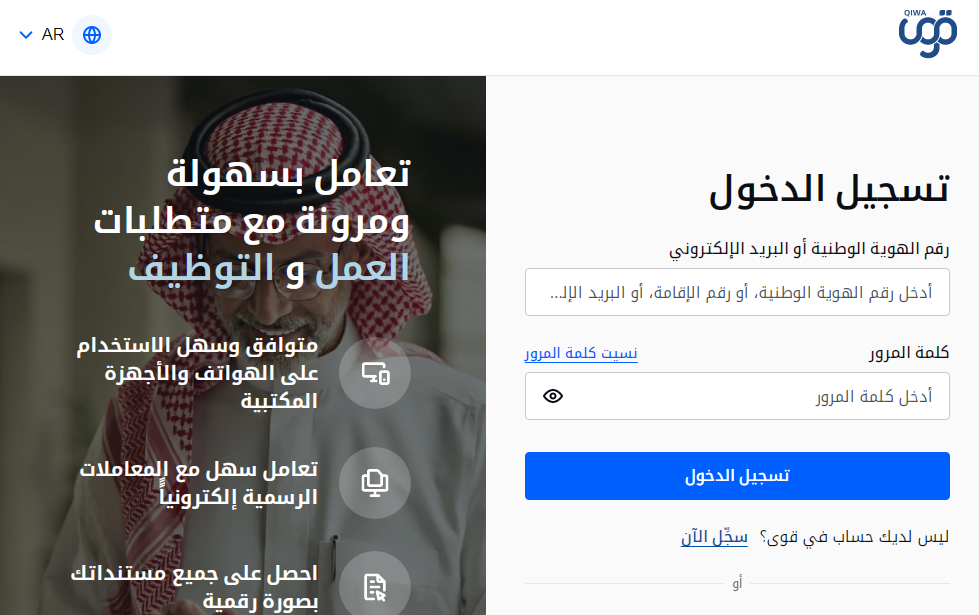Focus the national ID or email field
The image size is (979, 615).
(x=737, y=292)
